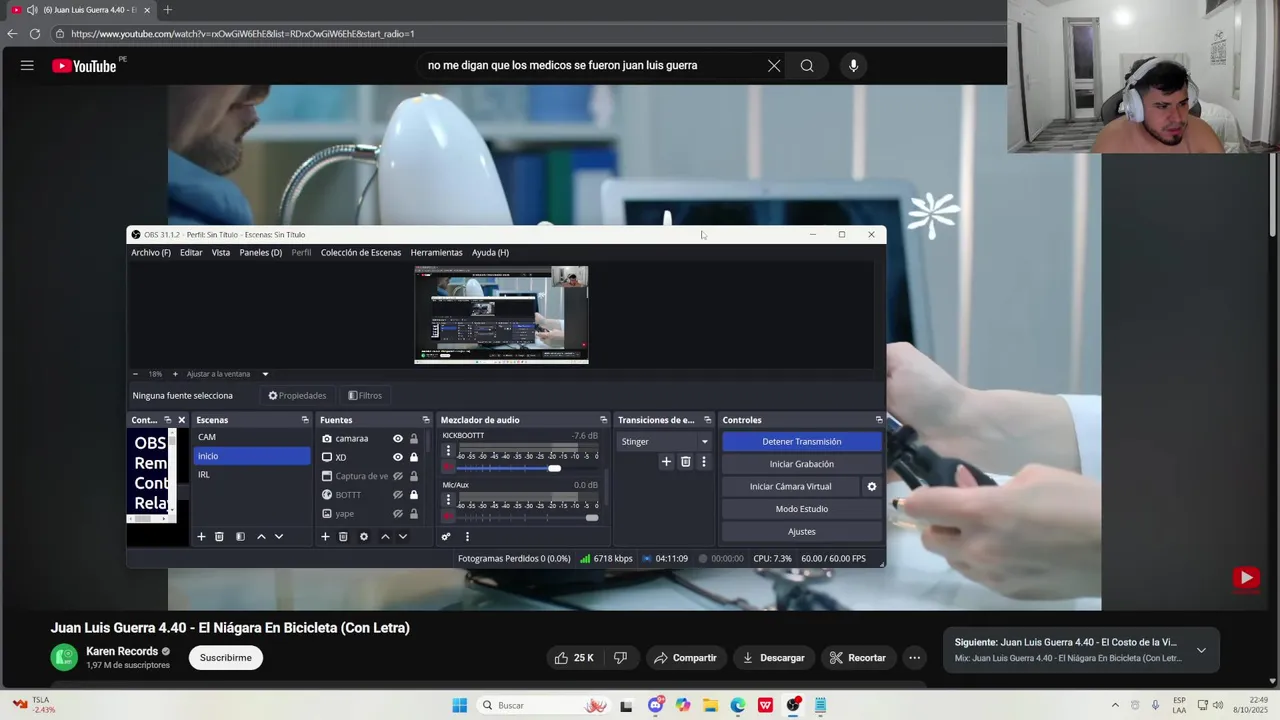Screen dimensions: 1280x720
Task: Show the hidden BOTTT source
Action: pos(398,495)
